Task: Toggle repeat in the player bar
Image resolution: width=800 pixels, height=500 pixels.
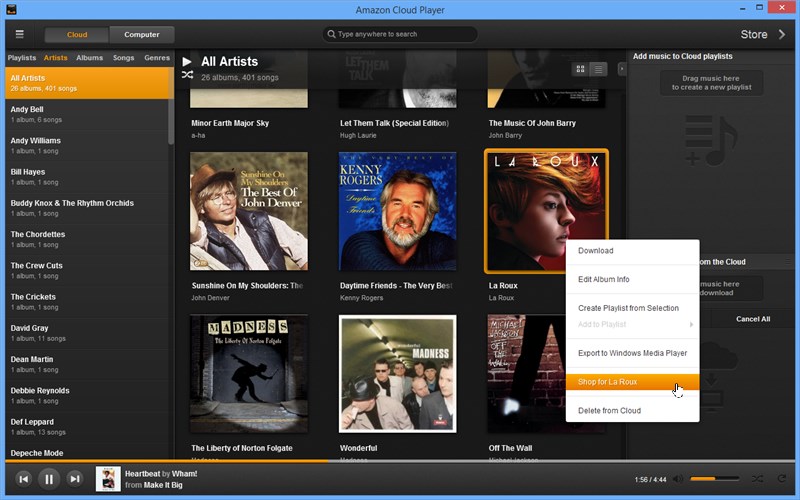Action: pos(781,479)
